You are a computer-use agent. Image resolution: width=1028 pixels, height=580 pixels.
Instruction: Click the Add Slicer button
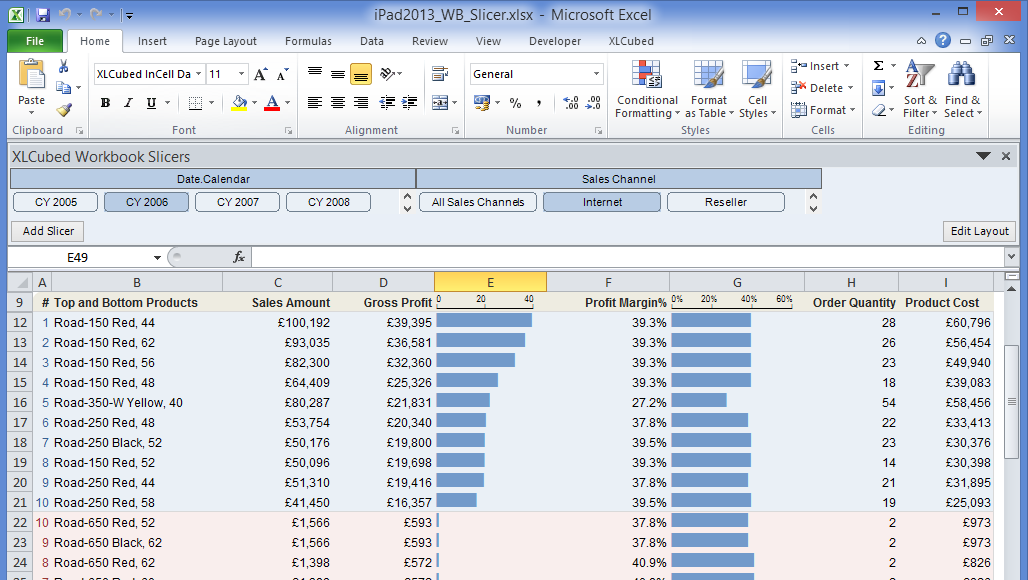[x=48, y=231]
